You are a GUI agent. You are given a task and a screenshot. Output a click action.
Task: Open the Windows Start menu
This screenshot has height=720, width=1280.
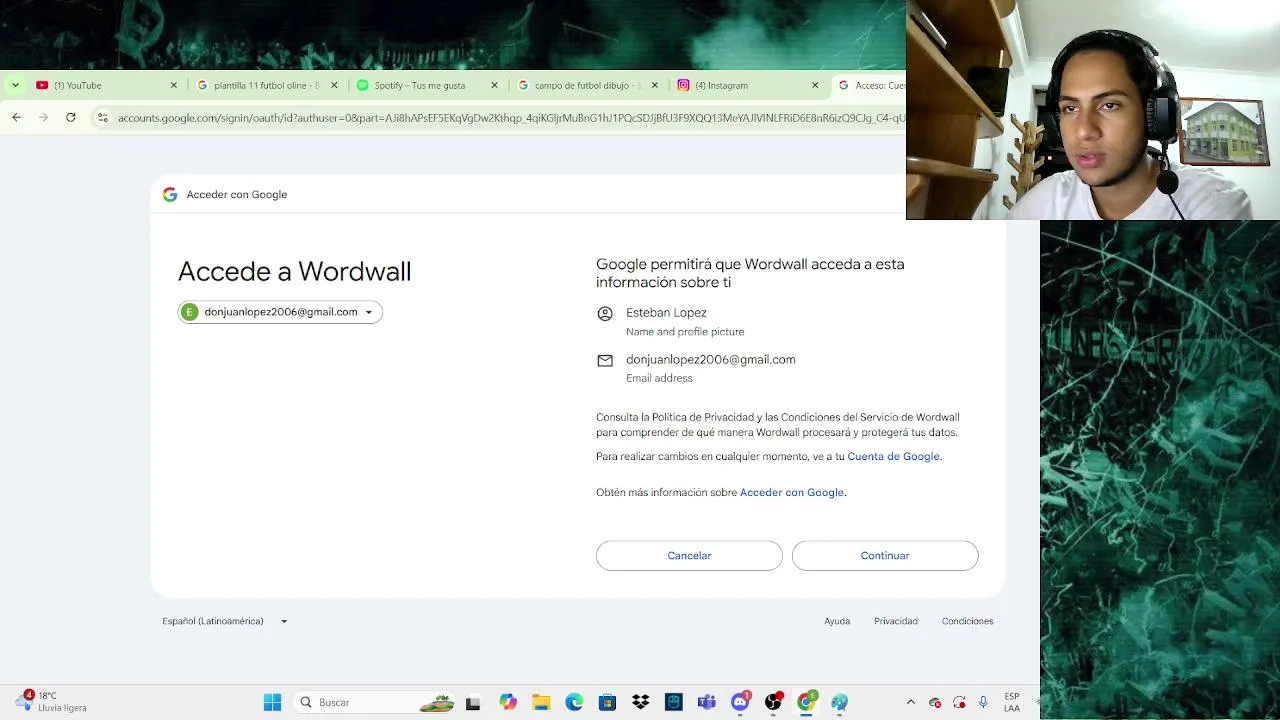coord(272,702)
